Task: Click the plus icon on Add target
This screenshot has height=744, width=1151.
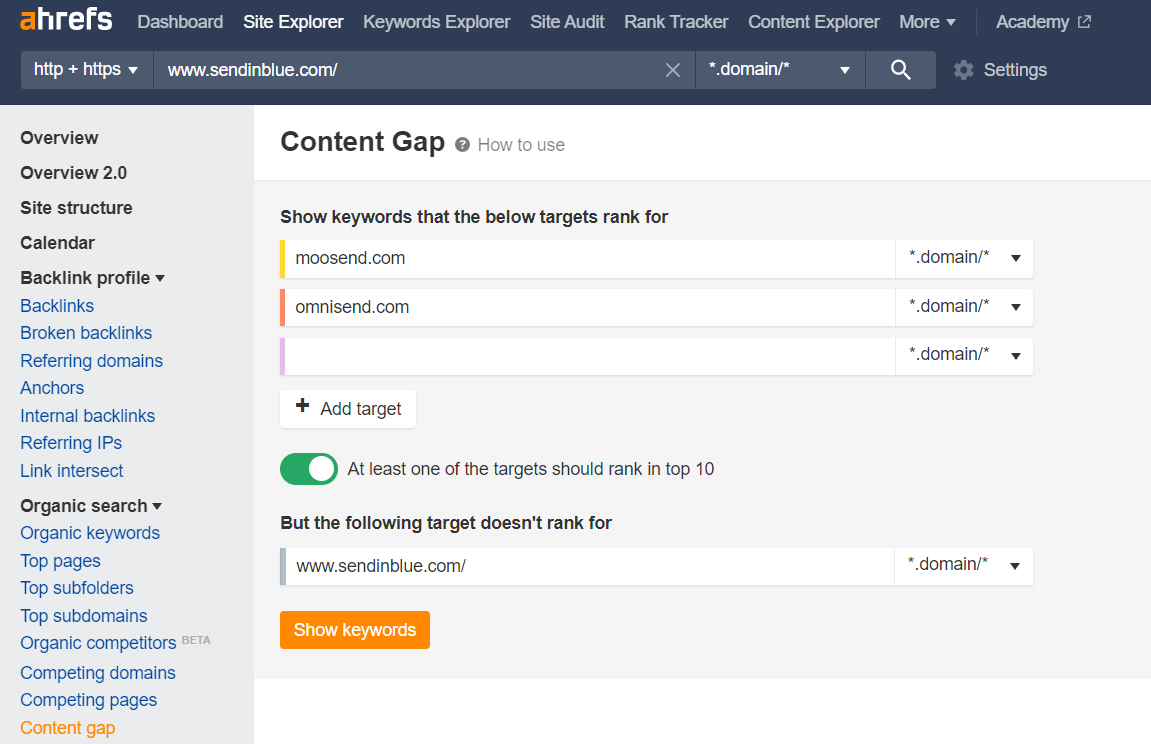Action: (302, 406)
